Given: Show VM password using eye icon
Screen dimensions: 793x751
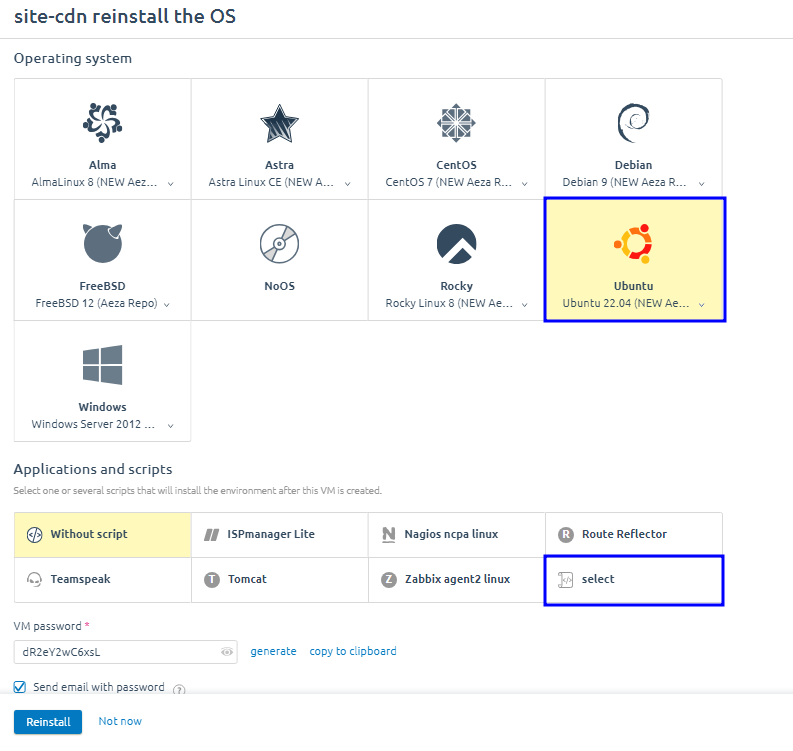Looking at the screenshot, I should tap(227, 652).
